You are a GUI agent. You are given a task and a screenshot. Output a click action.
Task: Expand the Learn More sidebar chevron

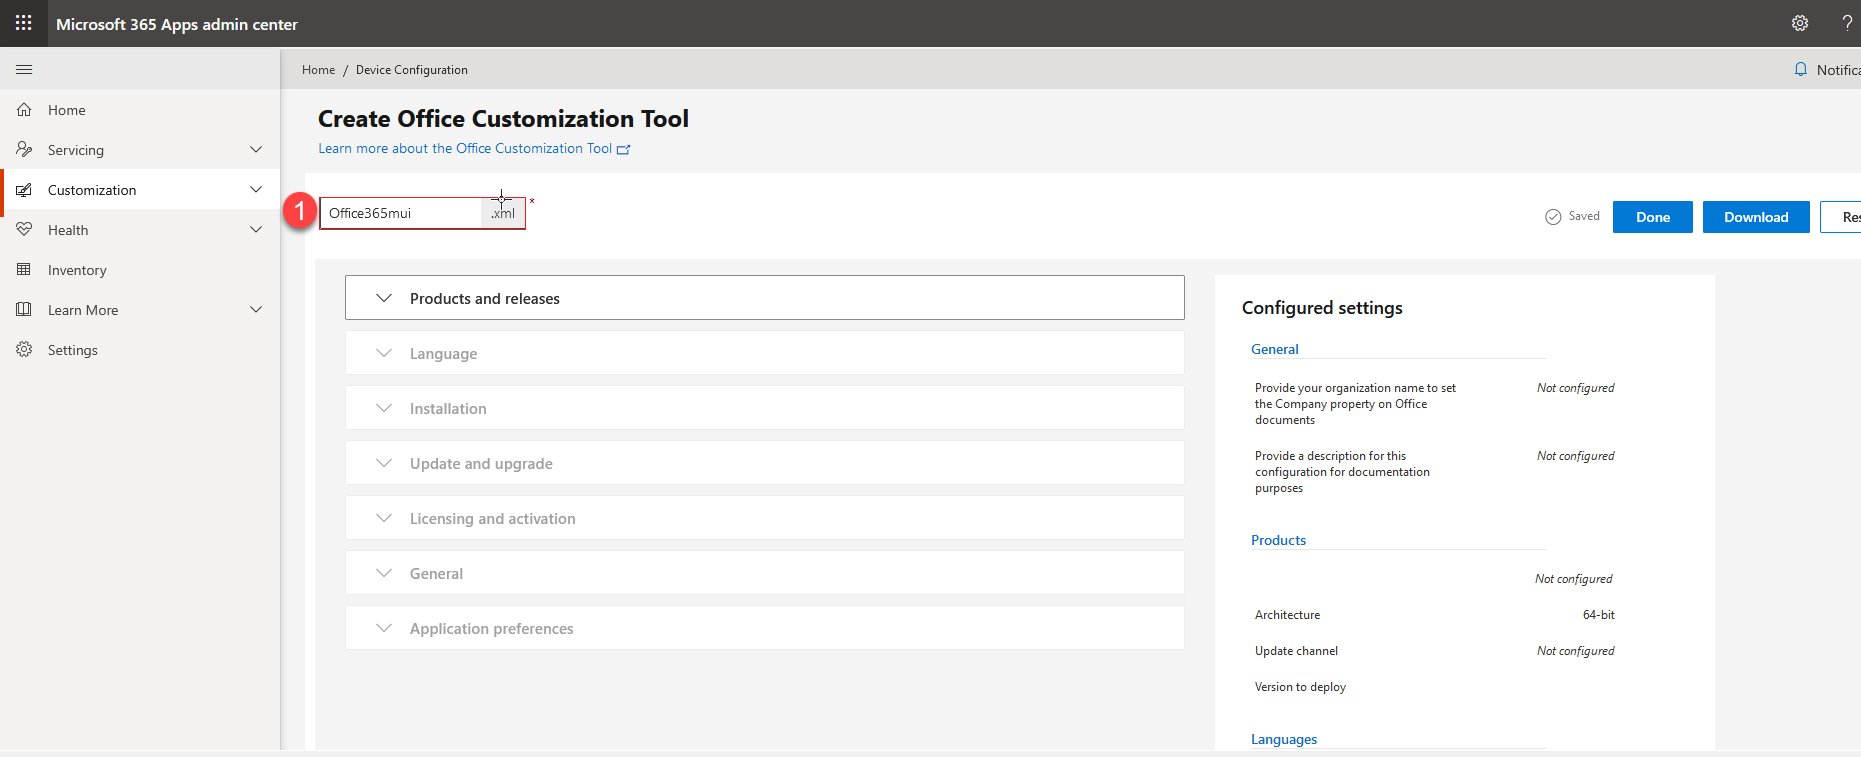(x=256, y=310)
